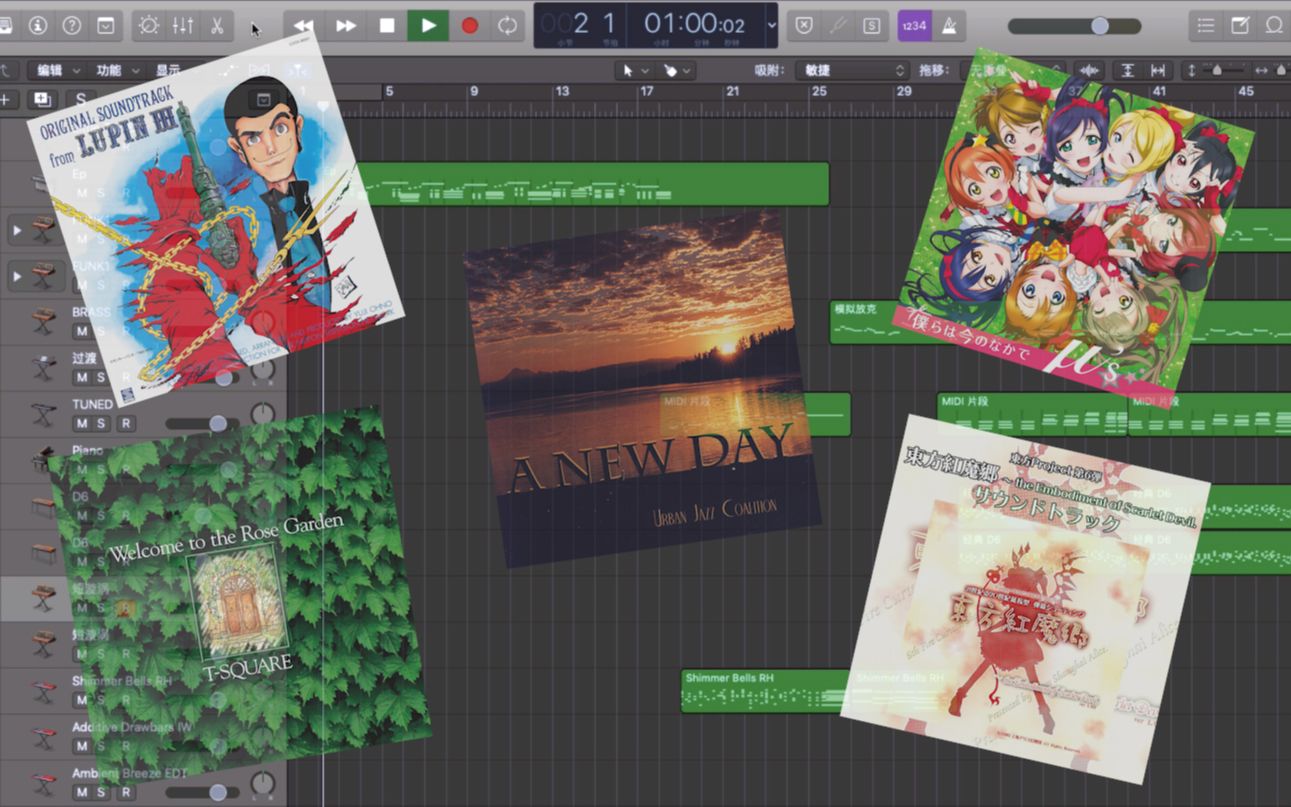This screenshot has height=807, width=1291.
Task: Select the BRASS track instrument icon
Action: [x=43, y=321]
